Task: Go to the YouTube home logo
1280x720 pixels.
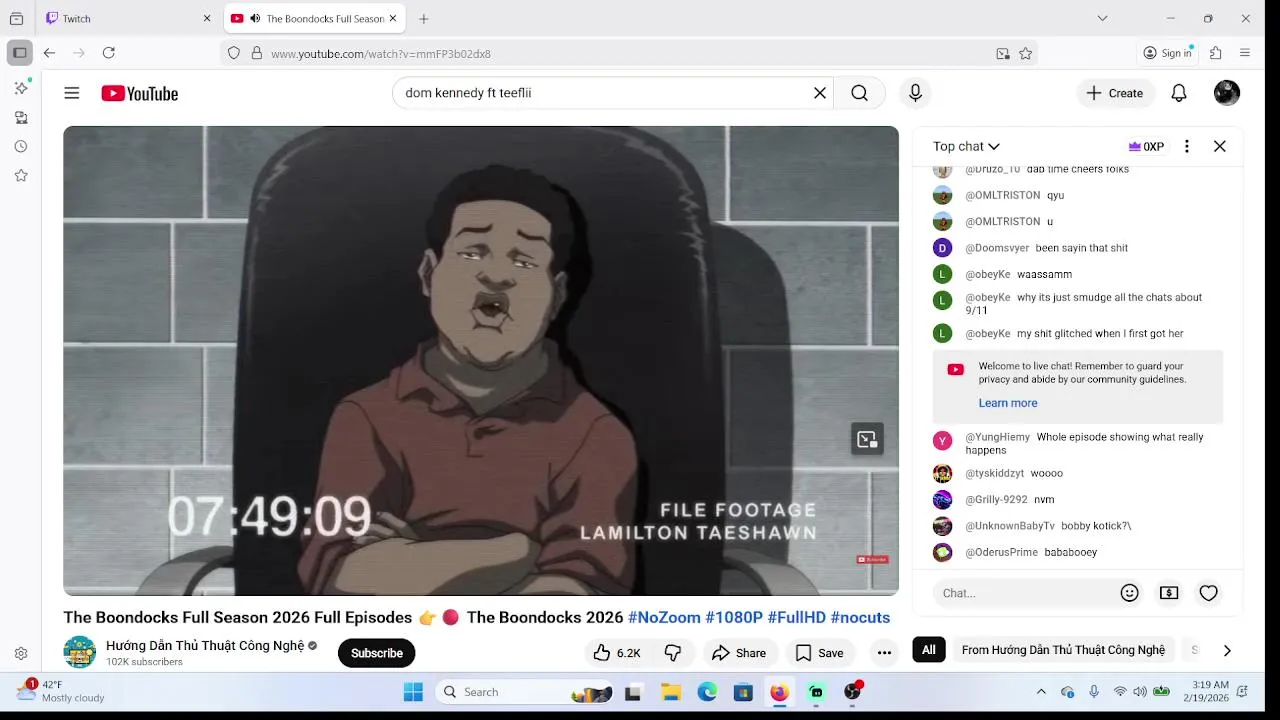Action: (139, 93)
